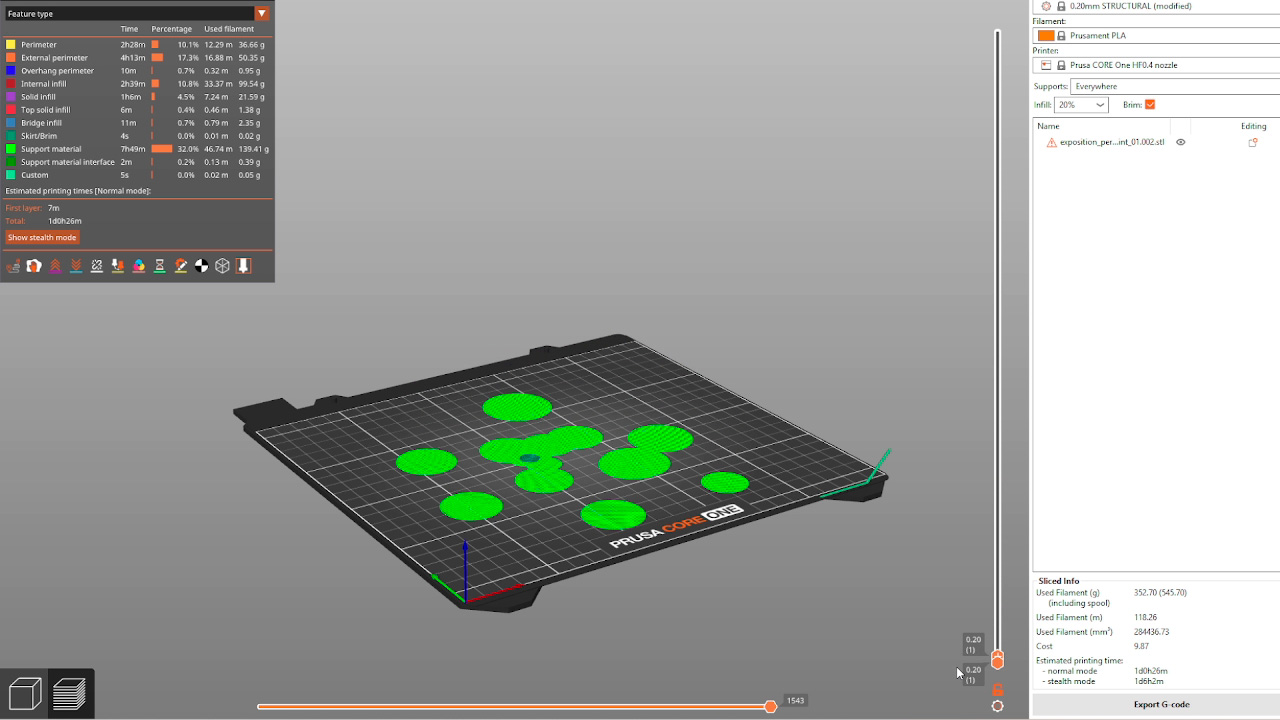This screenshot has height=720, width=1280.
Task: Toggle travel moves visibility icon
Action: [x=13, y=266]
